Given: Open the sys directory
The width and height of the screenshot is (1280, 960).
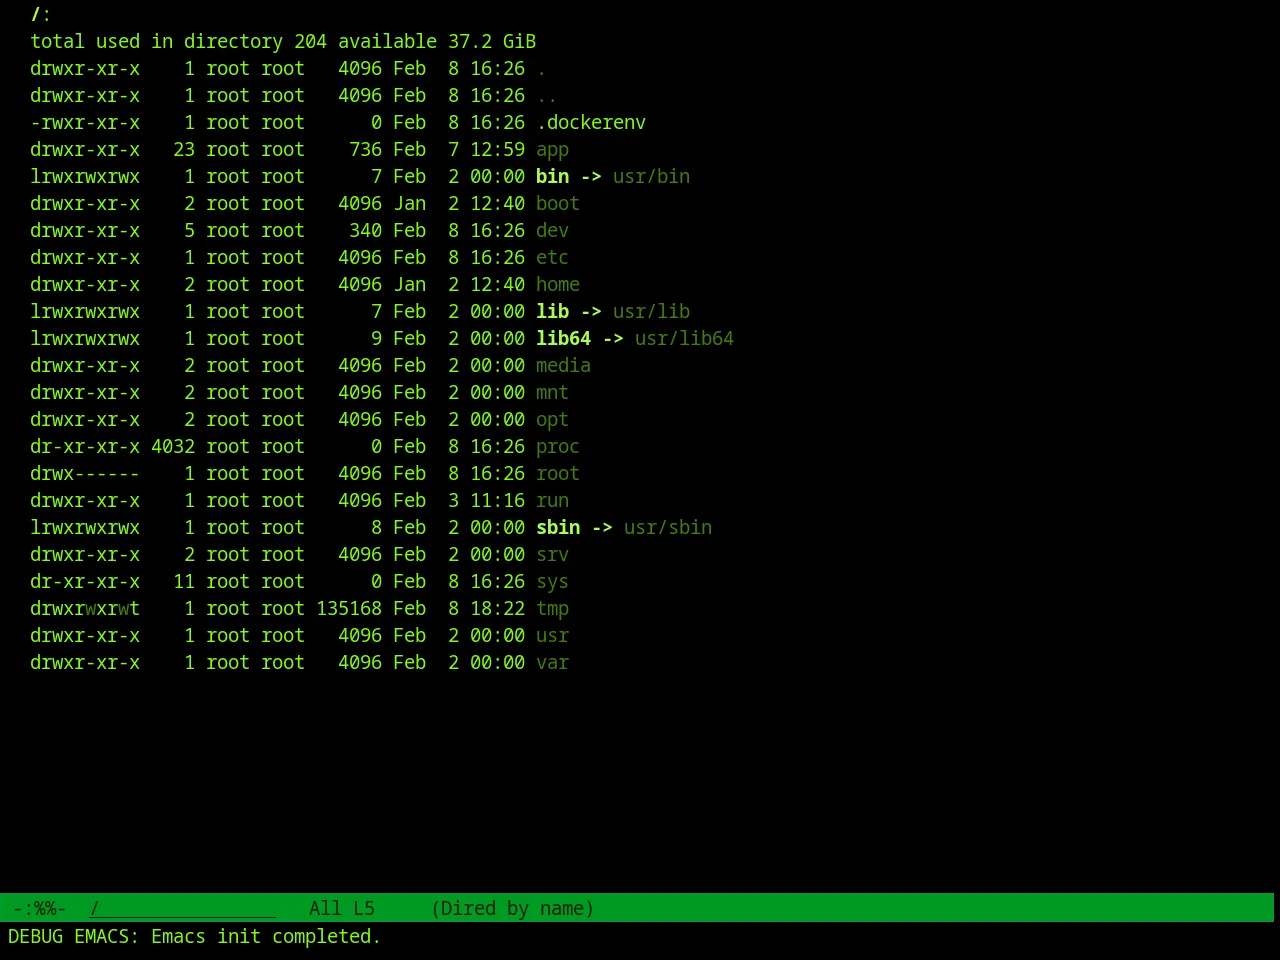Looking at the screenshot, I should point(552,582).
